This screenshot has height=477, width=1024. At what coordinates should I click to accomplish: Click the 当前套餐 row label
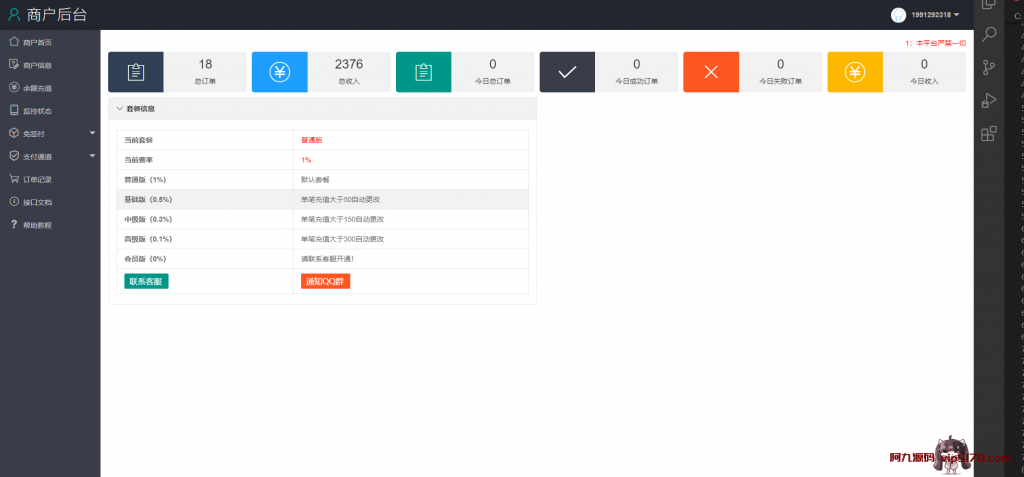tap(138, 140)
